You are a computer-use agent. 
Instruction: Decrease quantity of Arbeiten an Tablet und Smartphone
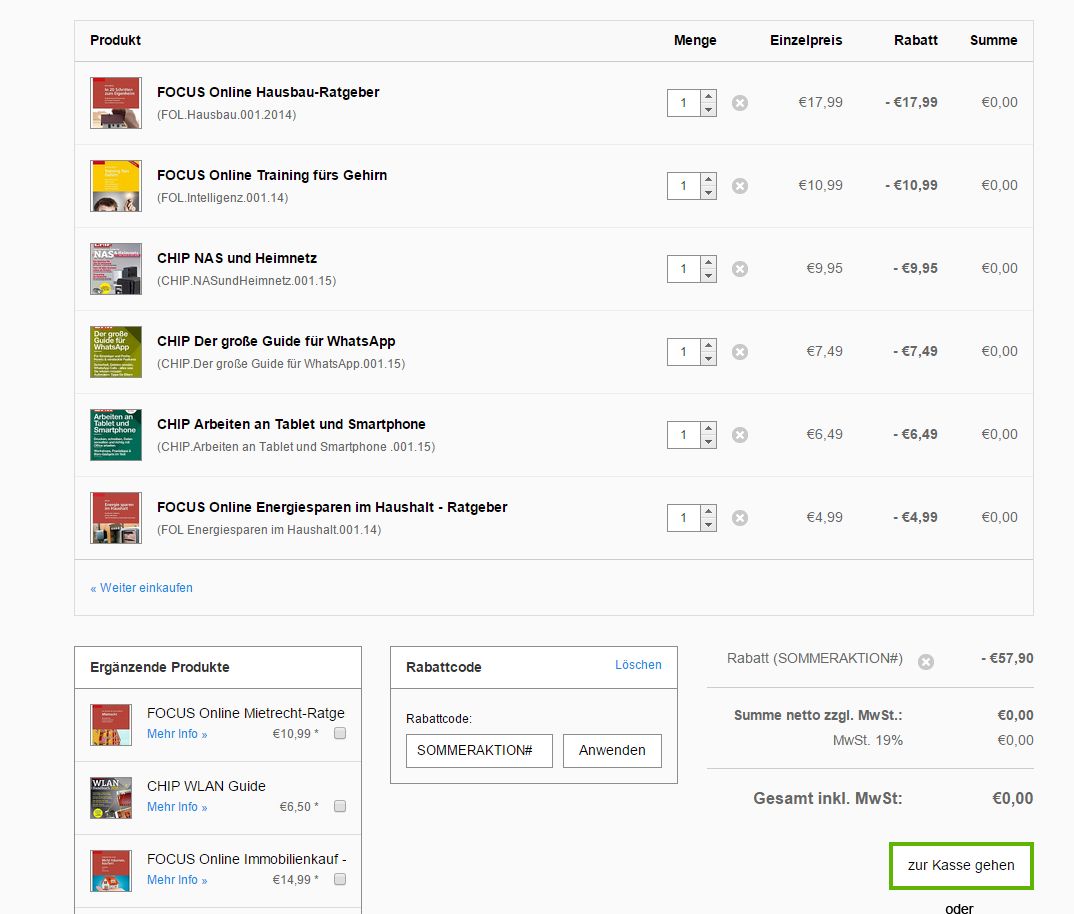708,441
